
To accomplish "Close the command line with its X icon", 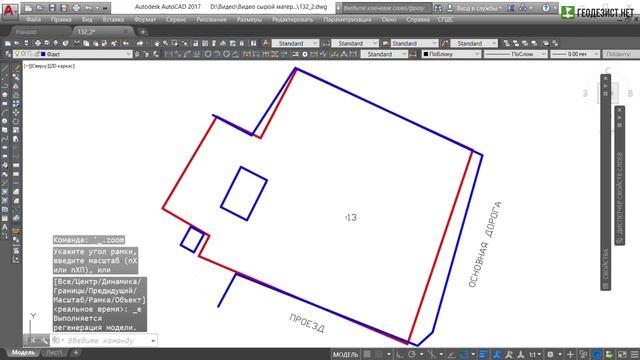I will [x=33, y=340].
